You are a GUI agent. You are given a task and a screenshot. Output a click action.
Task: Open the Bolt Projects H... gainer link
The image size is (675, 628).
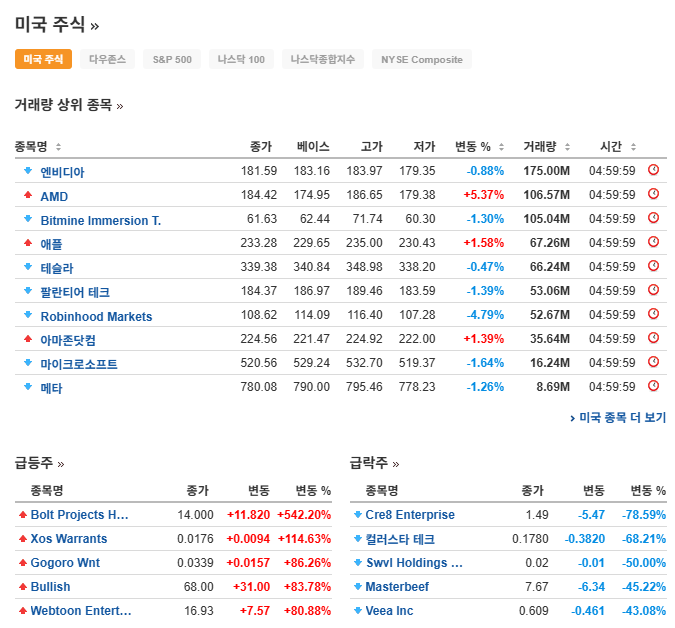[x=80, y=514]
